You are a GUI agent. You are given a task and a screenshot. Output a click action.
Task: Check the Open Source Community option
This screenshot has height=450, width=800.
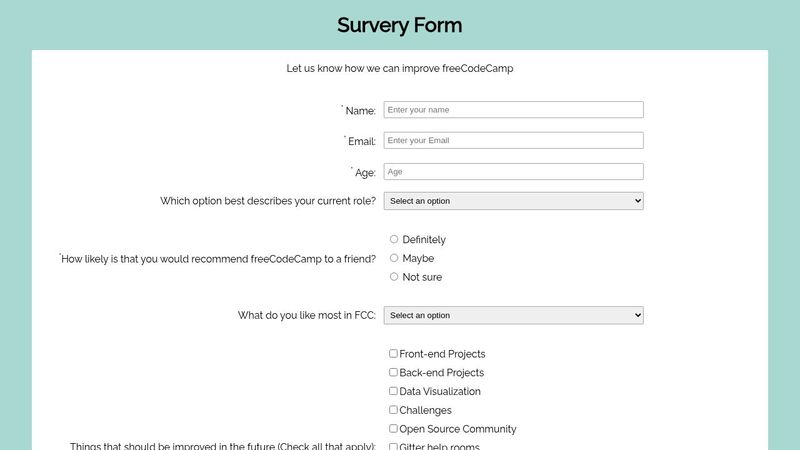click(x=394, y=428)
